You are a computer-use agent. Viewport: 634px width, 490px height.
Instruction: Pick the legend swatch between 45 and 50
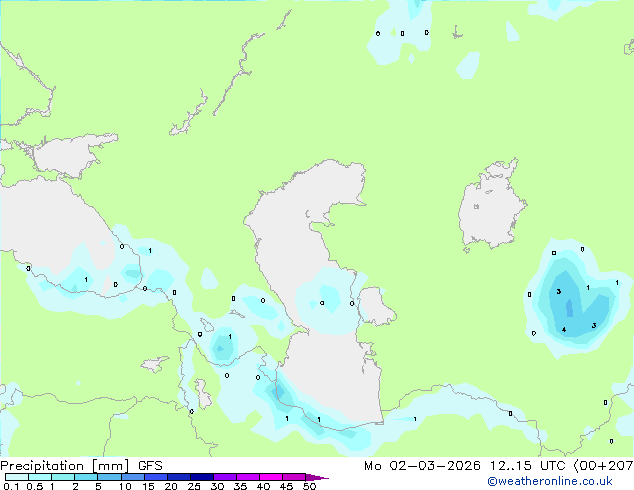coord(294,477)
